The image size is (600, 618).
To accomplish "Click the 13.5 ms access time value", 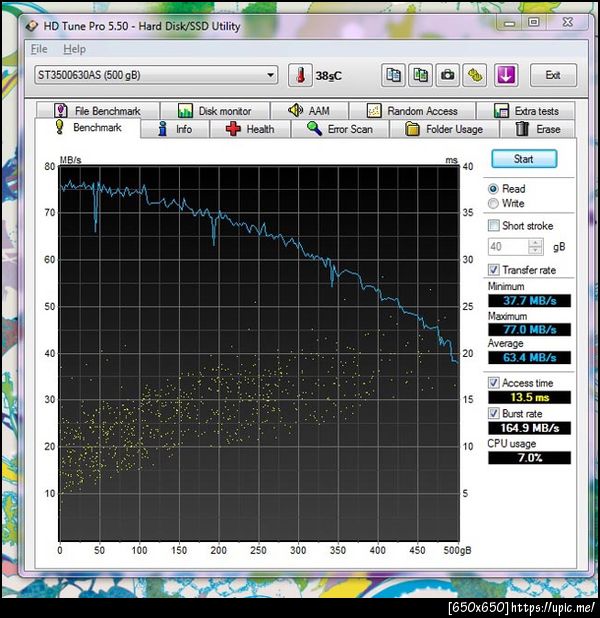I will (529, 397).
